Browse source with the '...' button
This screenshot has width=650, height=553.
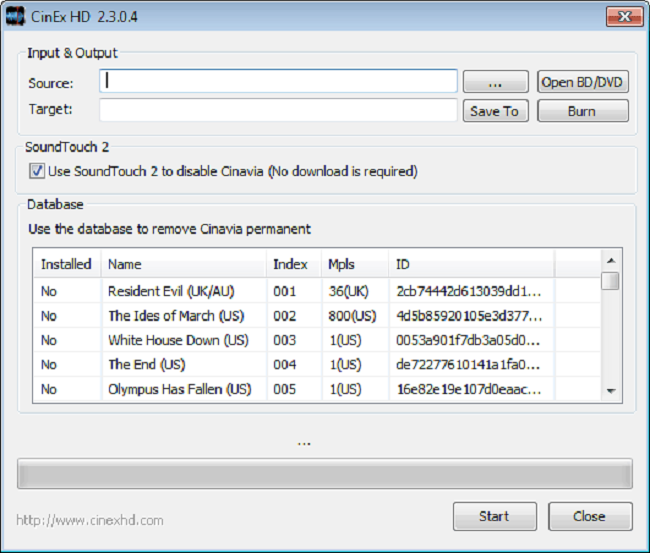coord(496,82)
